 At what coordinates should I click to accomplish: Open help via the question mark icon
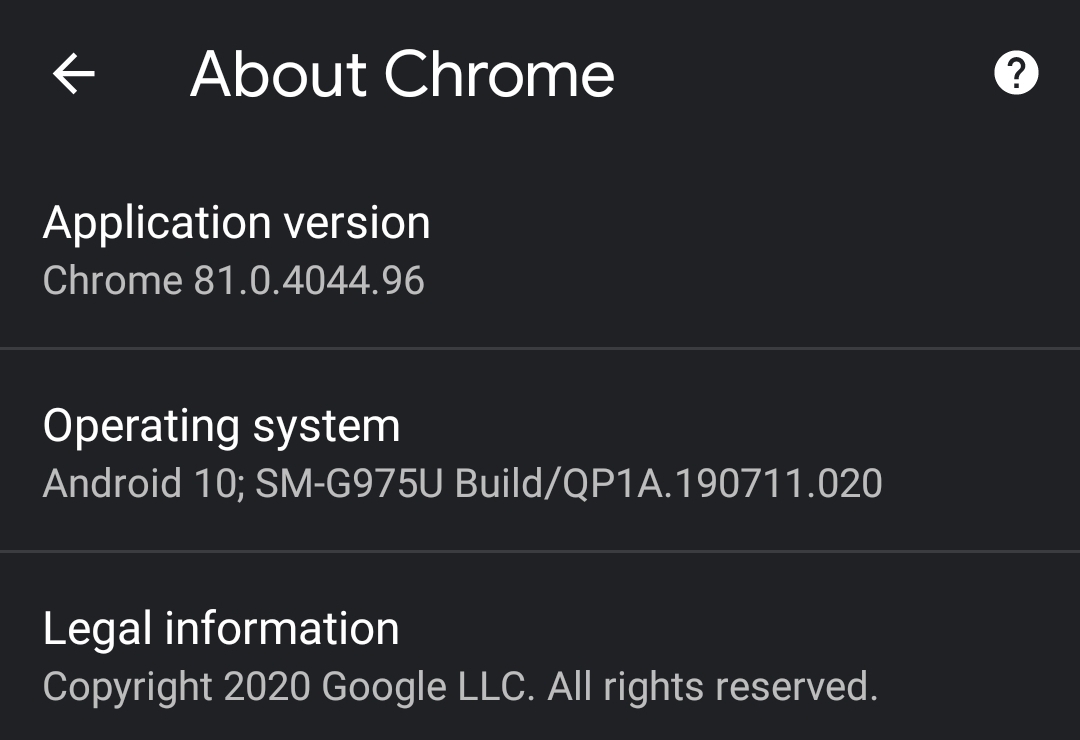pyautogui.click(x=1016, y=74)
